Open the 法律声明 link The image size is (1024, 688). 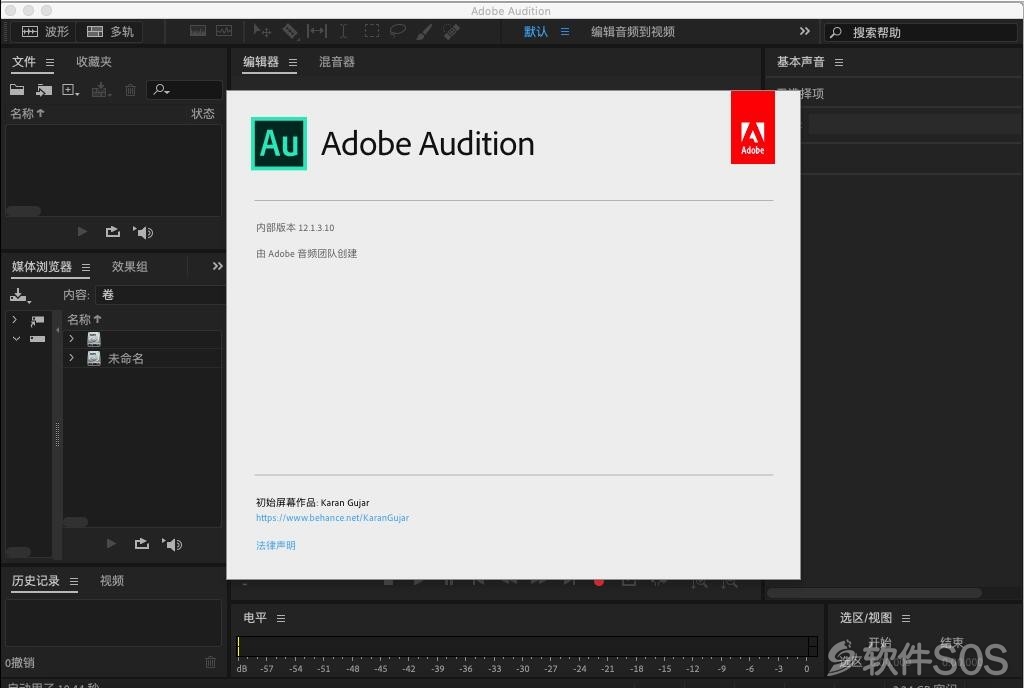(276, 545)
